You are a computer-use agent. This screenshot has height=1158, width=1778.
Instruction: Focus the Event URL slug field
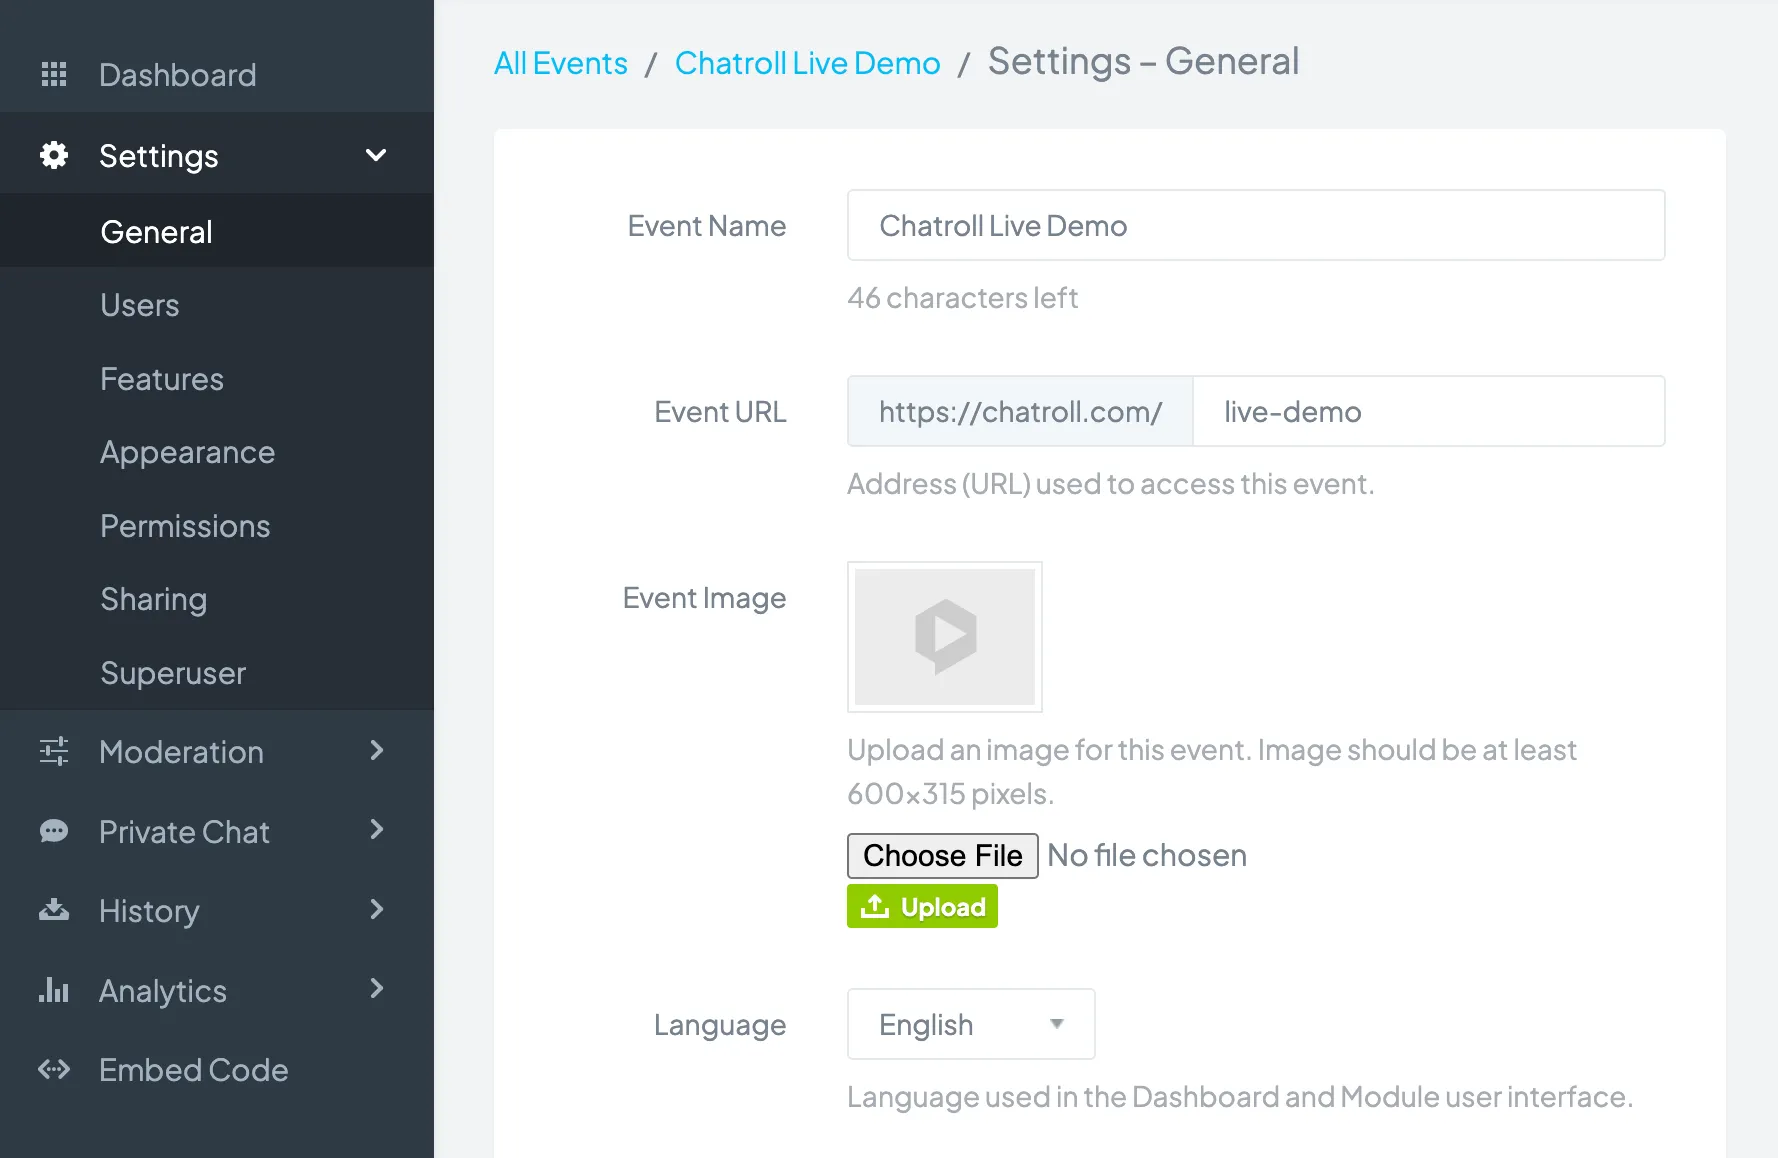click(1429, 411)
